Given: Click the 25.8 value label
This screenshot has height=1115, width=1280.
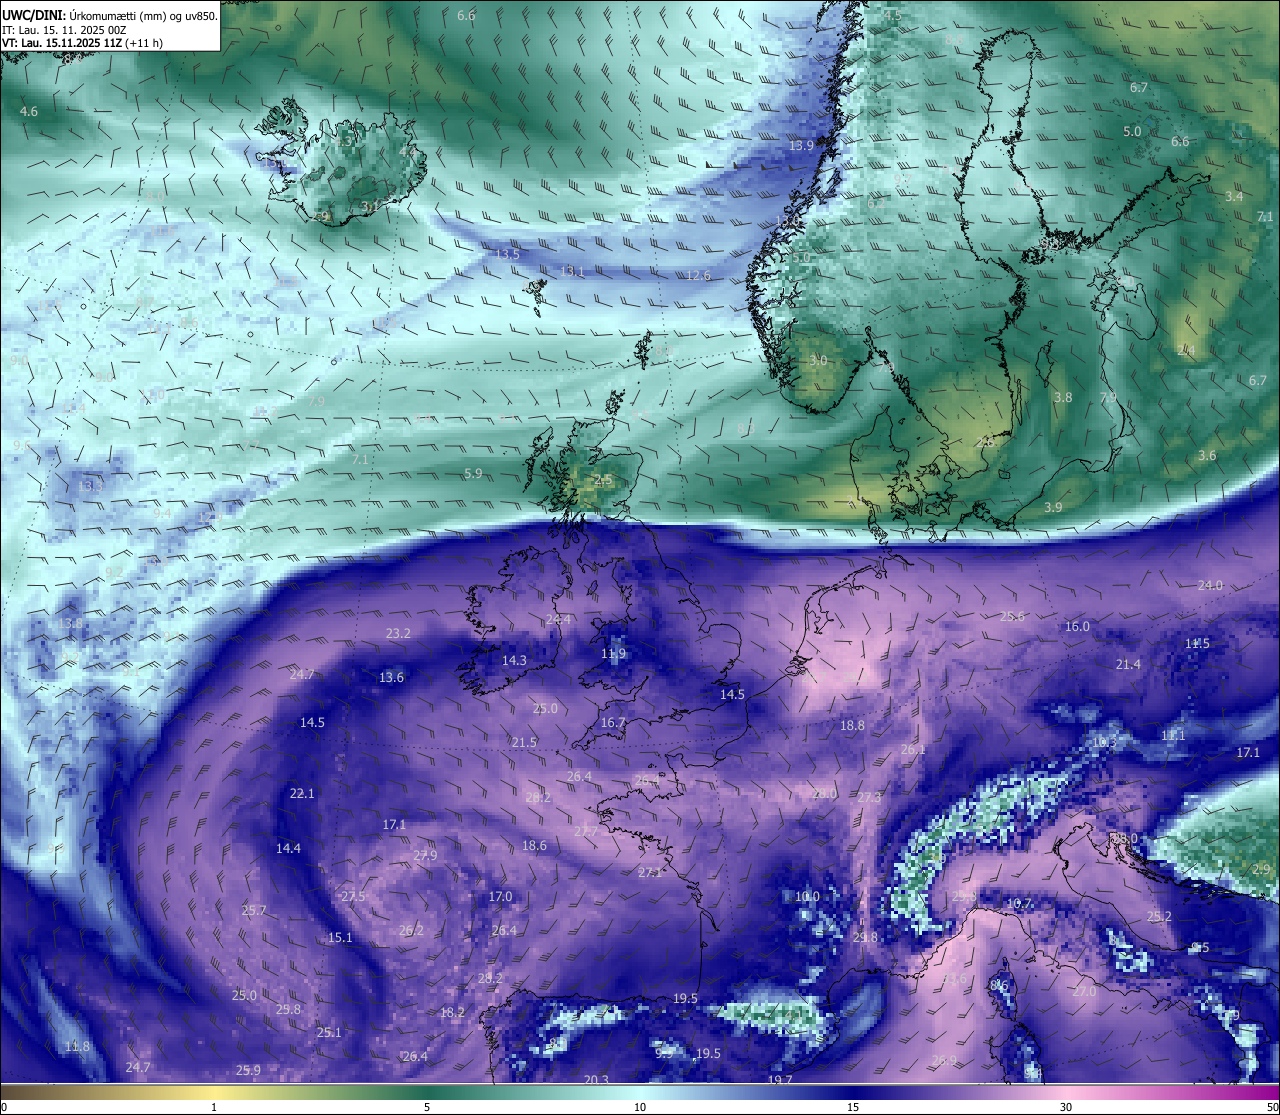Looking at the screenshot, I should click(288, 1009).
